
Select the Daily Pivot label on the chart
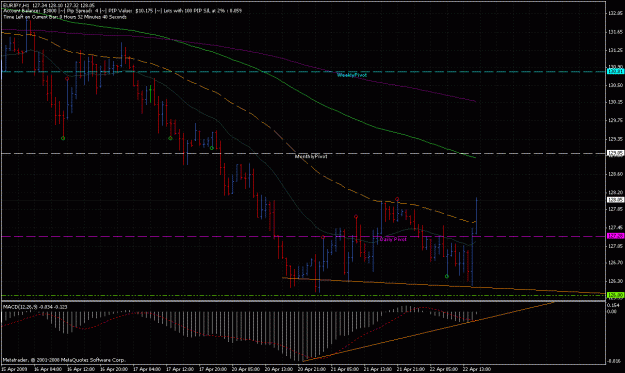click(393, 239)
